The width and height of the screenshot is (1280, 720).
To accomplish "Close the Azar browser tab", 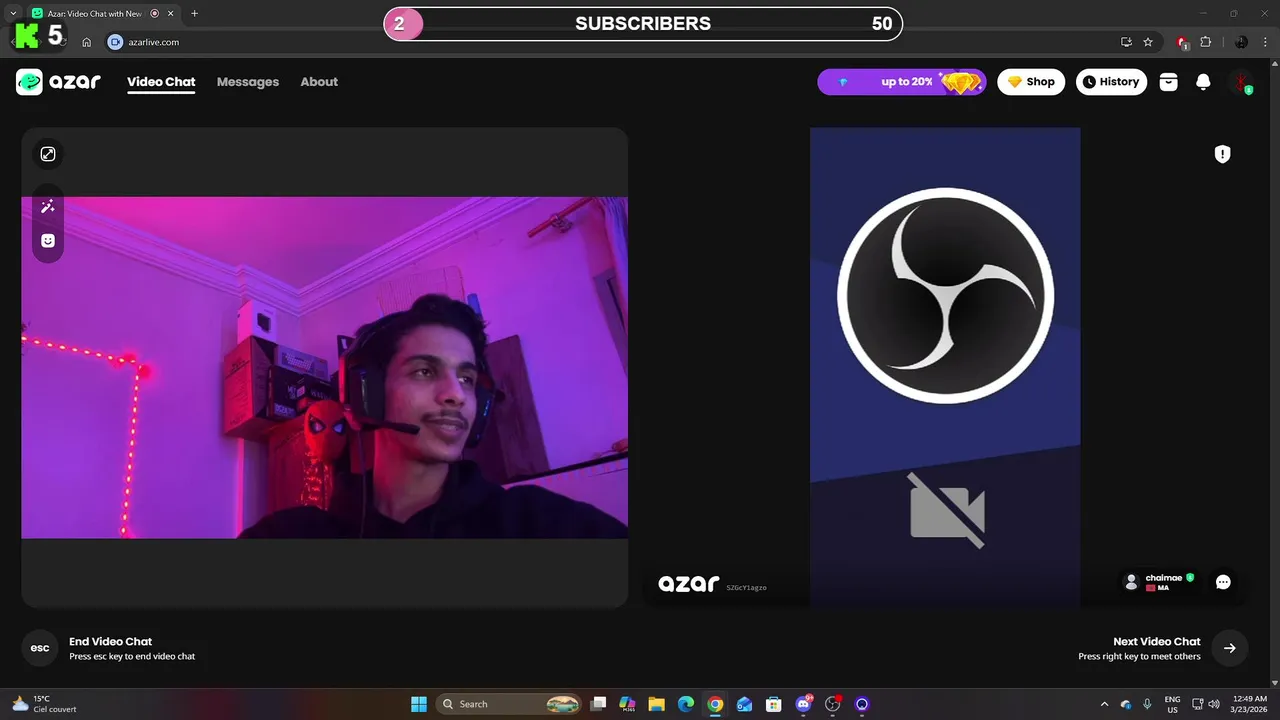I will (x=170, y=14).
